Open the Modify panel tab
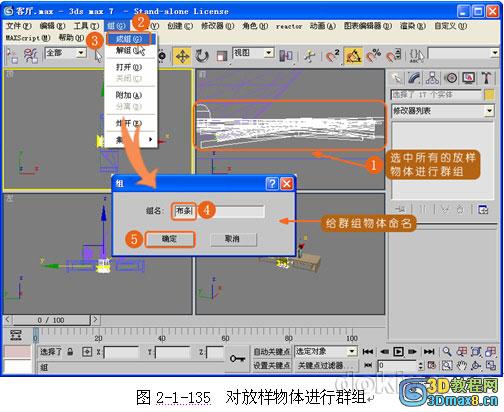The image size is (504, 412). [414, 78]
